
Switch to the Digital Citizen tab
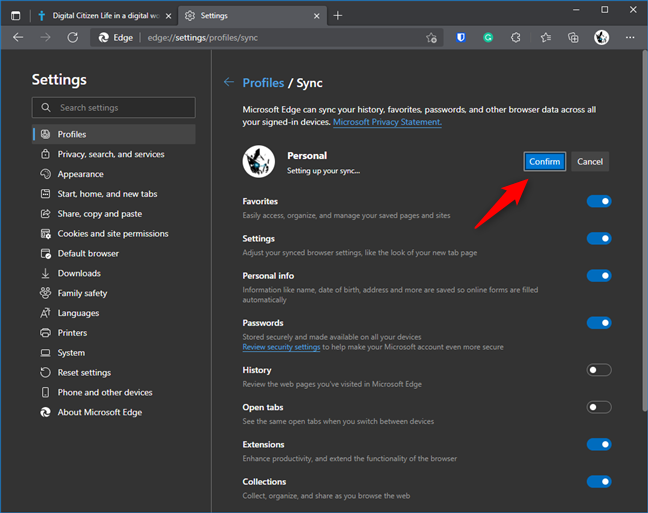click(x=100, y=15)
